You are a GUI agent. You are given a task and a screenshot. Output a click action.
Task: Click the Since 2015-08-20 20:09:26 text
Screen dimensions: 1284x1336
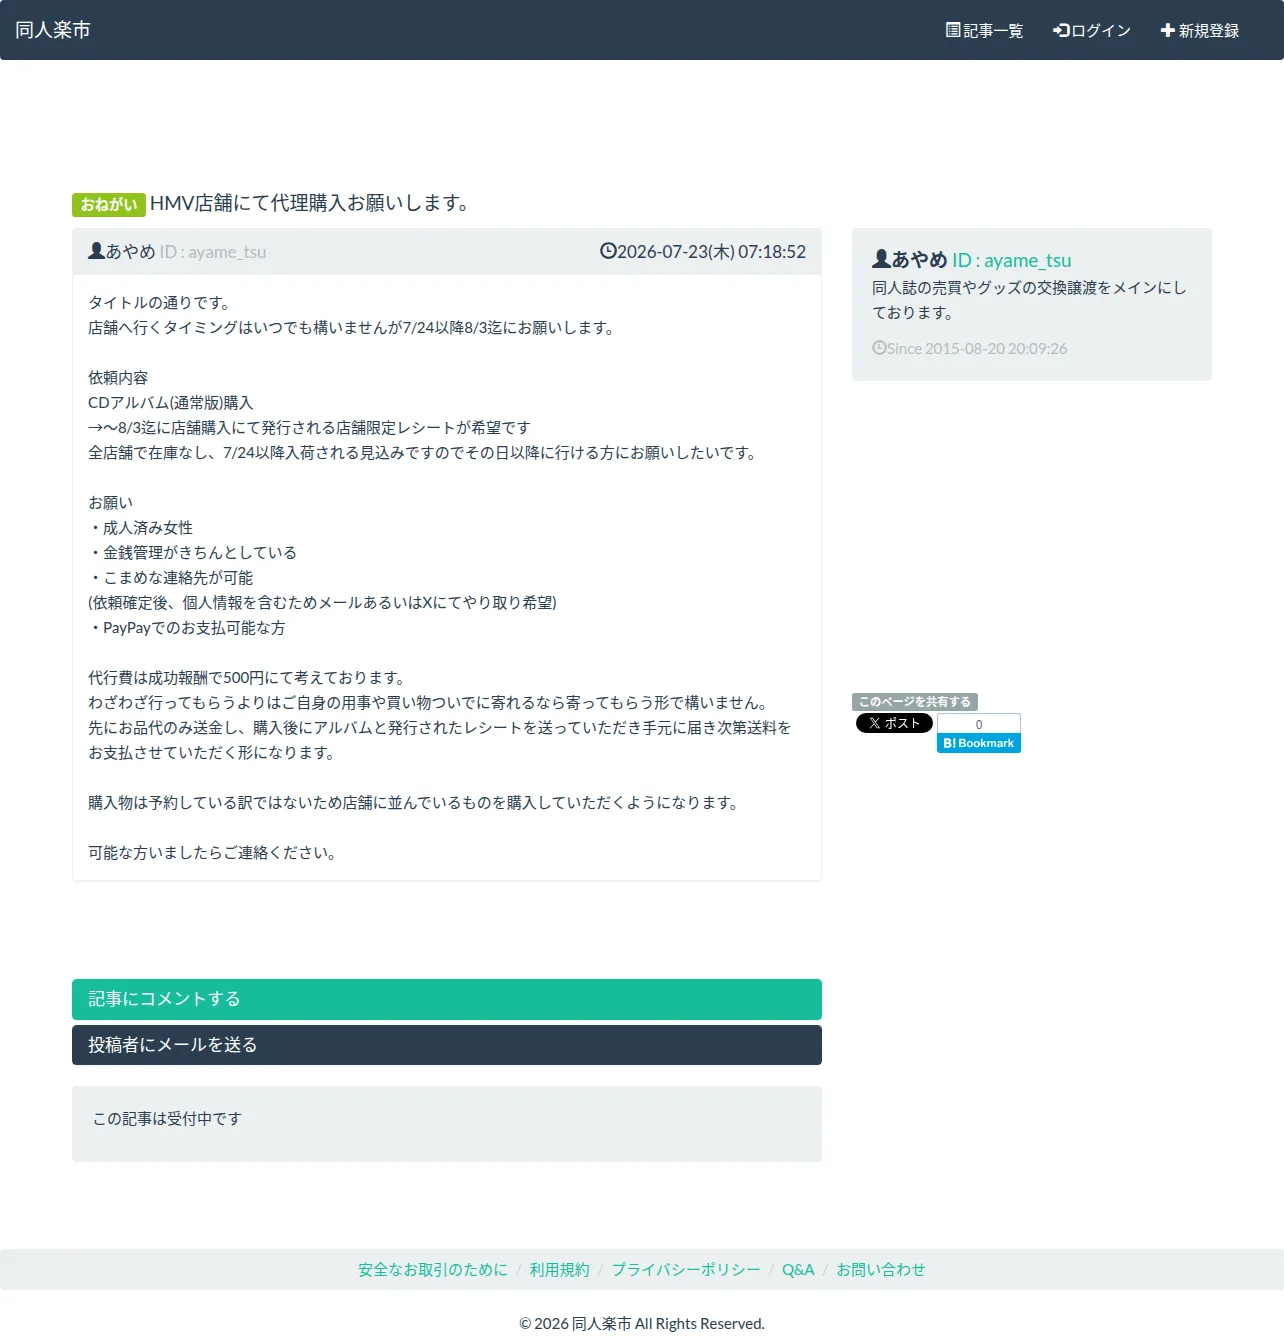tap(977, 349)
